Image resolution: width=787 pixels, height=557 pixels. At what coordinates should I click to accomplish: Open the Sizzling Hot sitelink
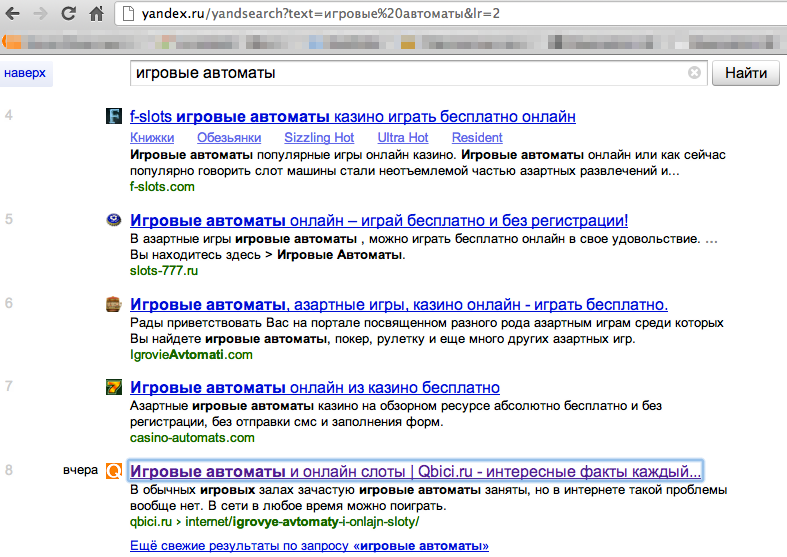coord(319,137)
